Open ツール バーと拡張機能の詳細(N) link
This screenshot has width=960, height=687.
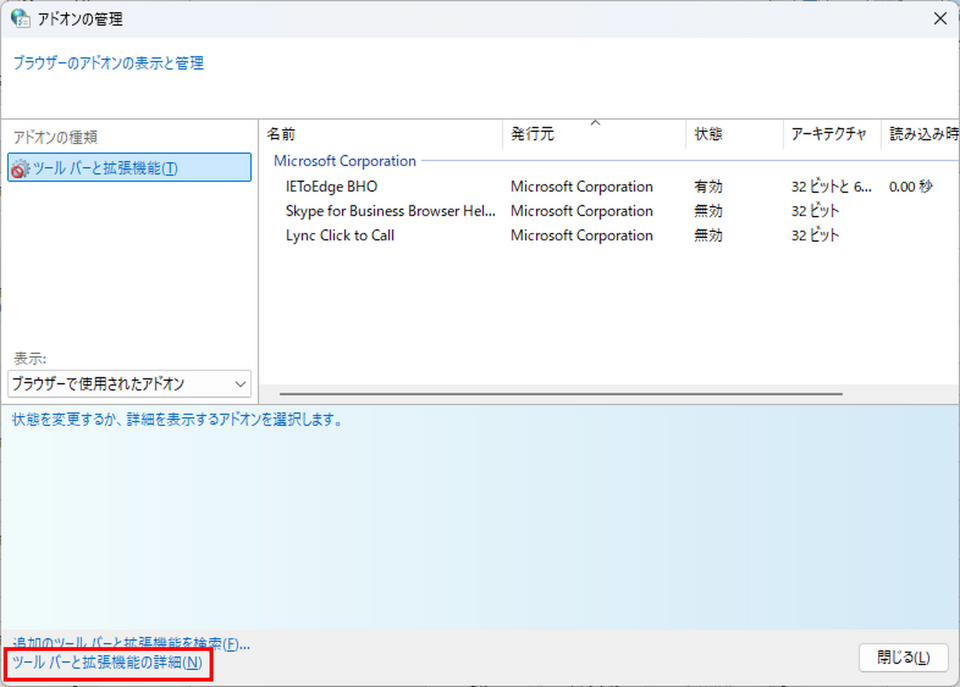(x=107, y=663)
